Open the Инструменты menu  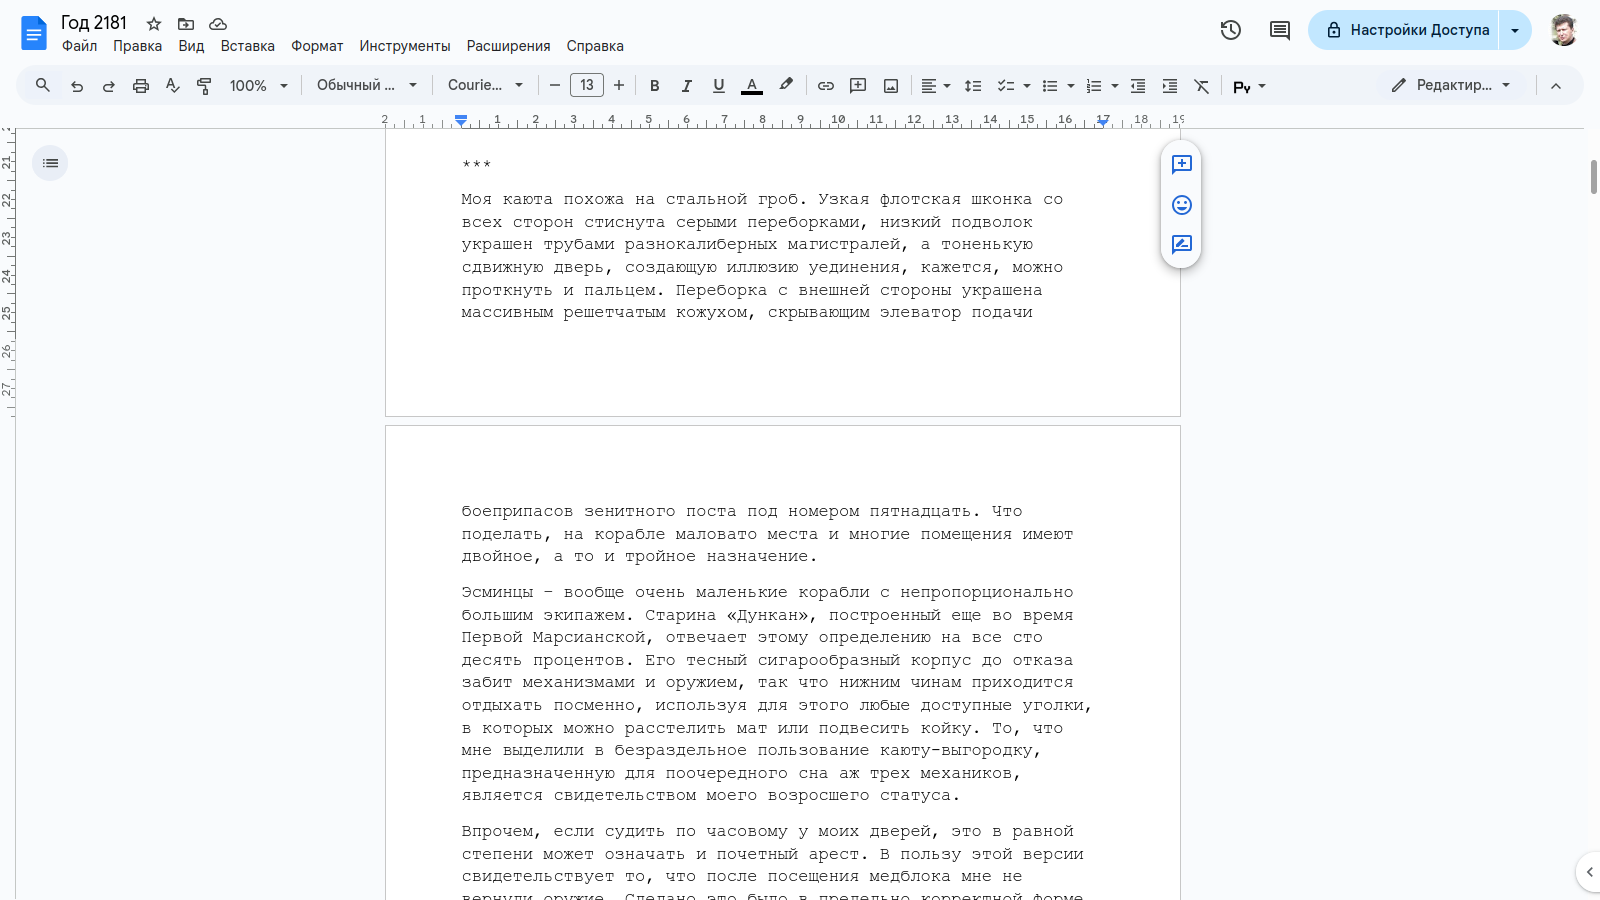(405, 46)
